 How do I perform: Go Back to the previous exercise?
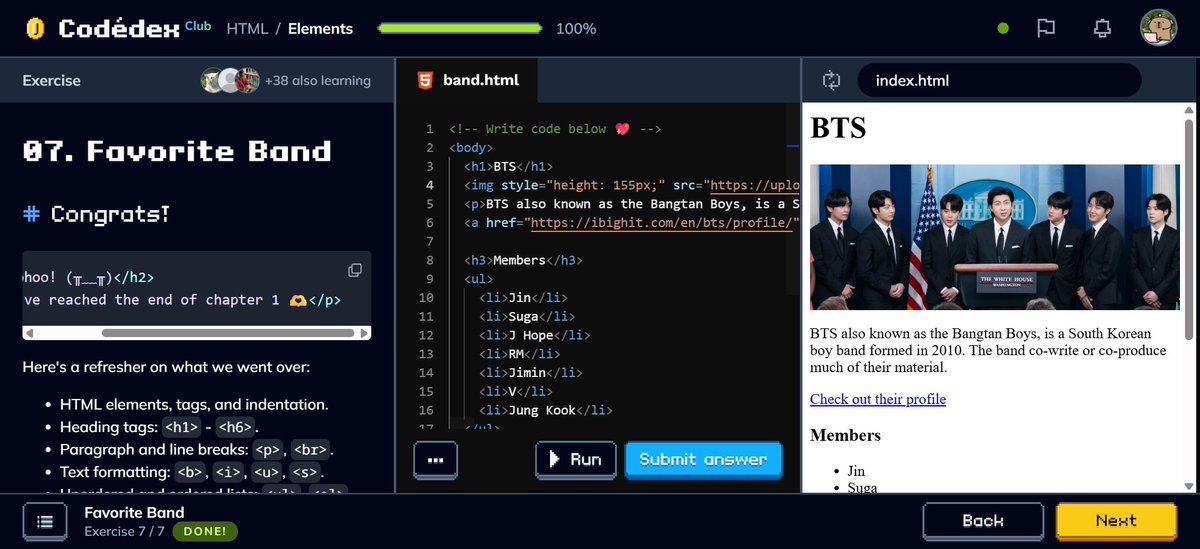click(x=983, y=520)
